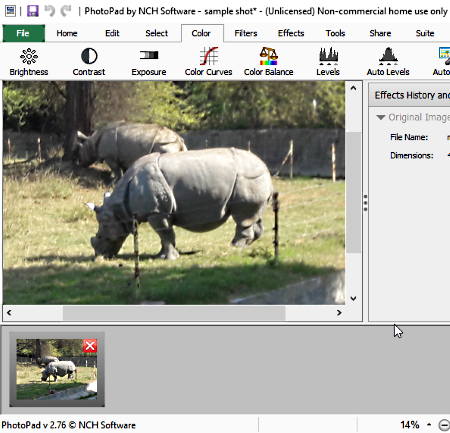Select the rhino image thumbnail

[57, 369]
